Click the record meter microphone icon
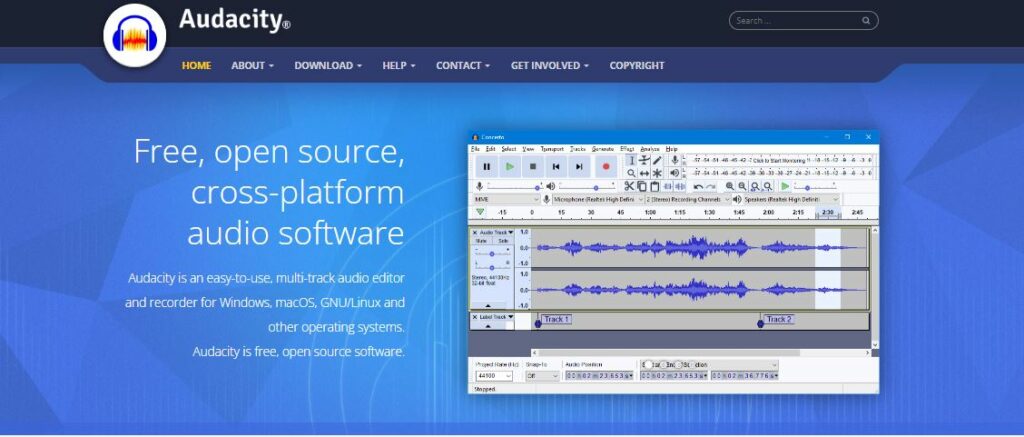The image size is (1024, 437). point(675,160)
